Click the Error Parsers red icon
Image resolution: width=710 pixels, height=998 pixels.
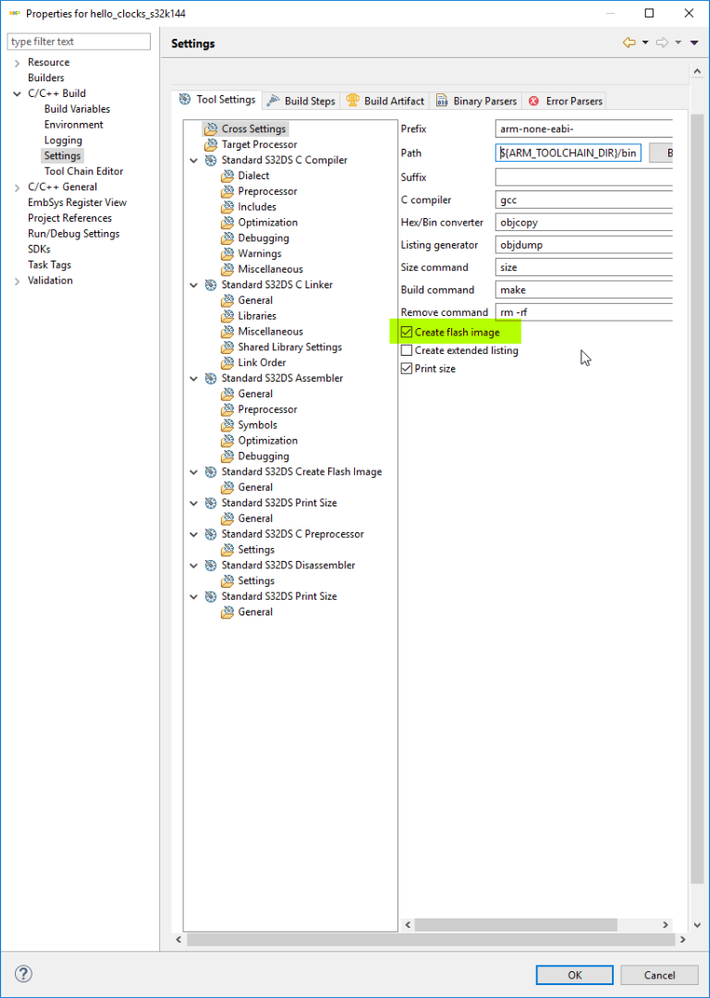pyautogui.click(x=534, y=101)
